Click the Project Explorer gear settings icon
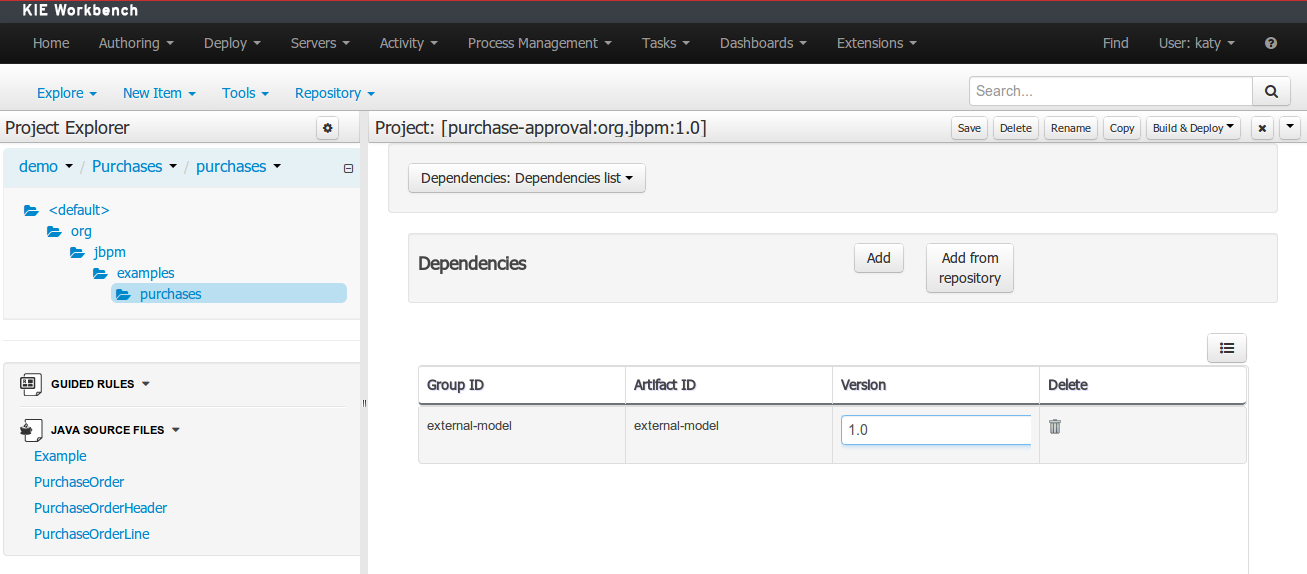The image size is (1307, 574). (x=328, y=128)
